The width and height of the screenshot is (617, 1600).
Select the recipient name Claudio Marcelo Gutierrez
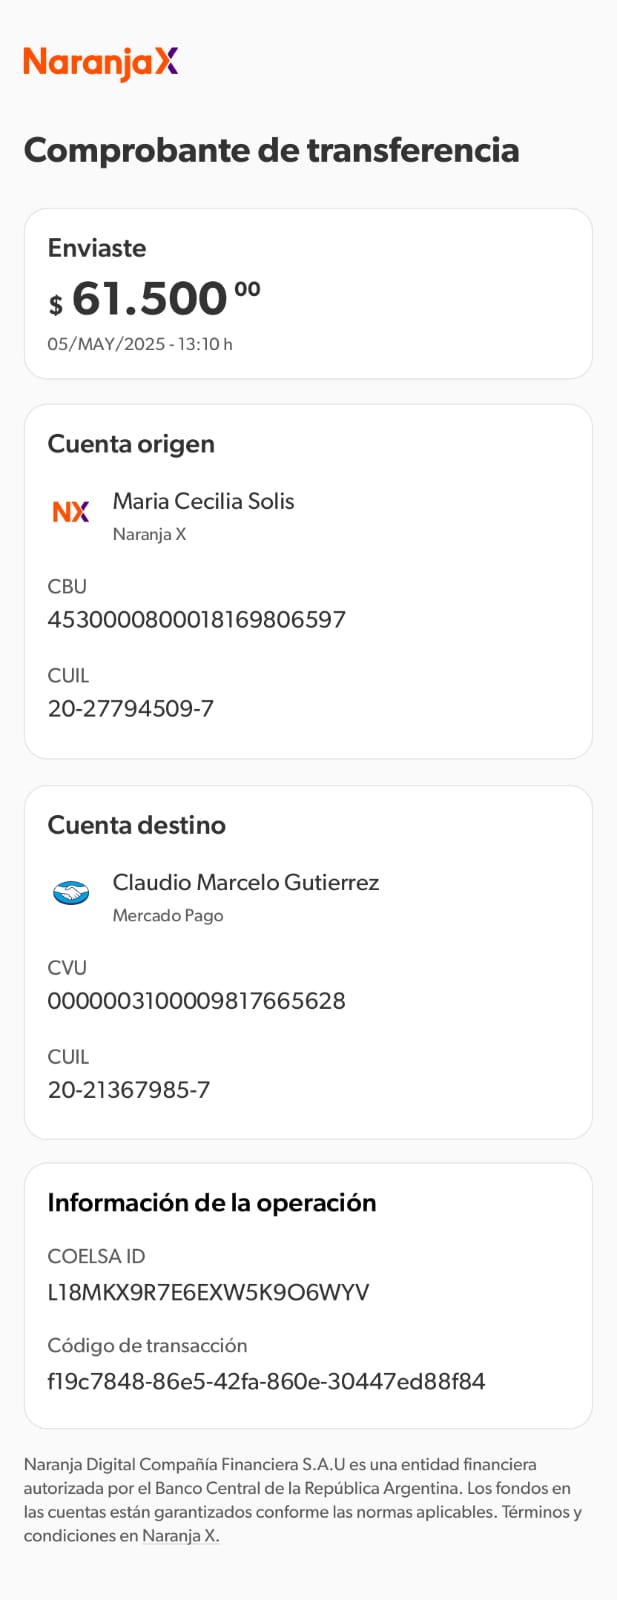point(246,882)
